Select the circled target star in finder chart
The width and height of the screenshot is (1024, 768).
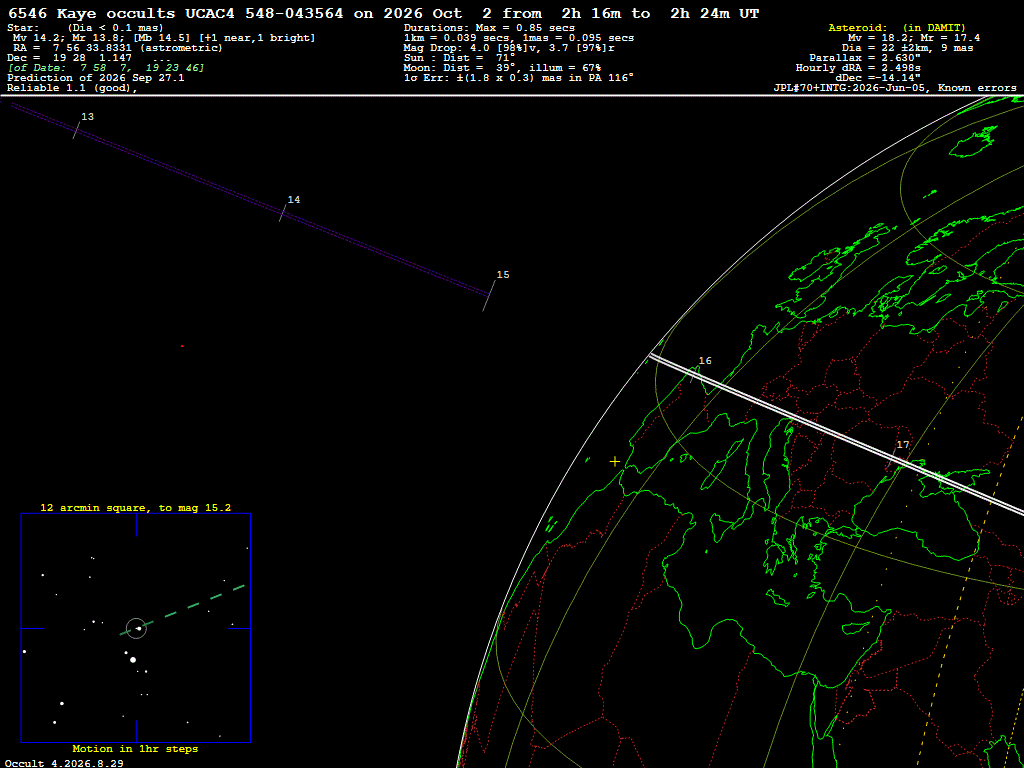click(x=136, y=628)
